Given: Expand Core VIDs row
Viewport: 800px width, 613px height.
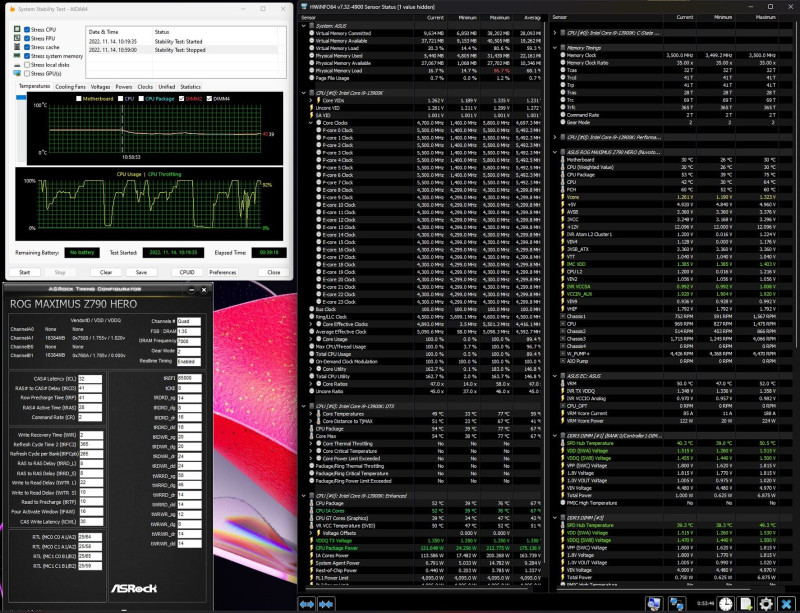Looking at the screenshot, I should 311,101.
